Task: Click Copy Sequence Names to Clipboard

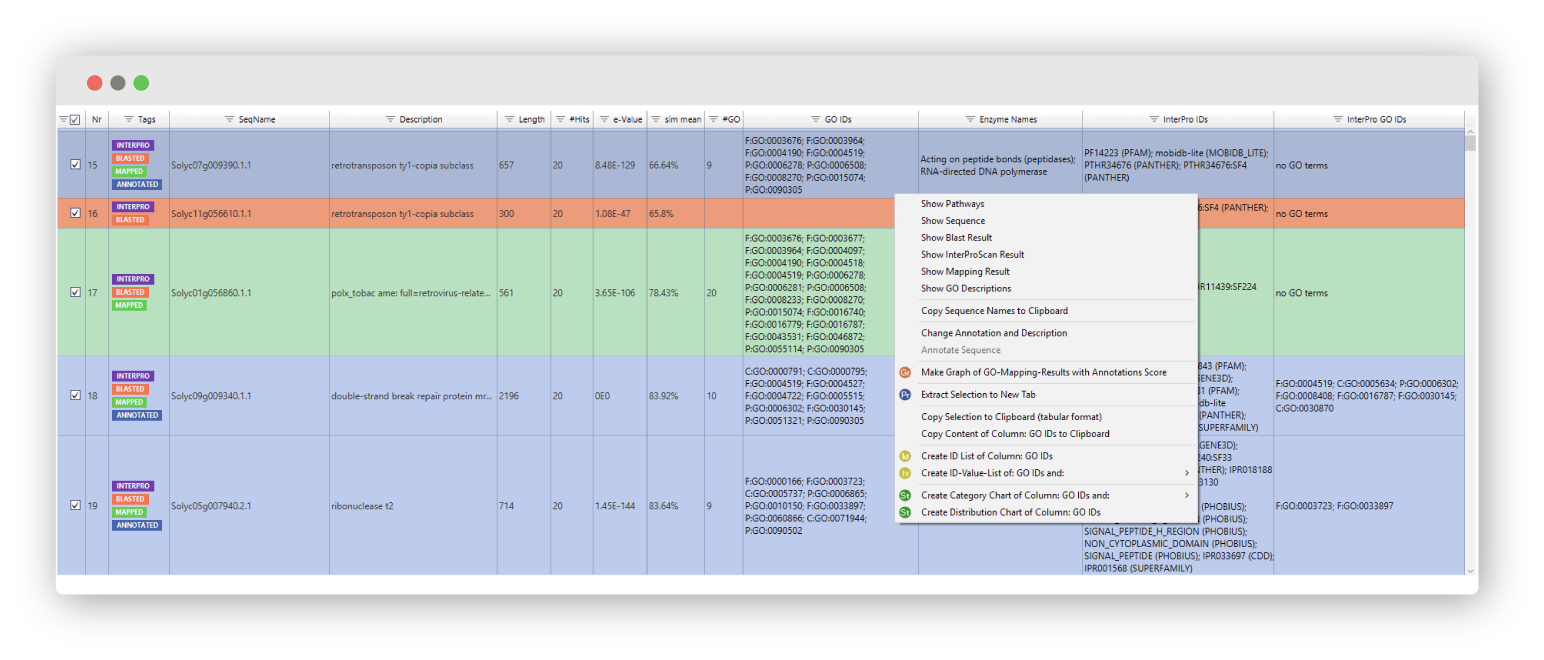Action: pos(994,310)
